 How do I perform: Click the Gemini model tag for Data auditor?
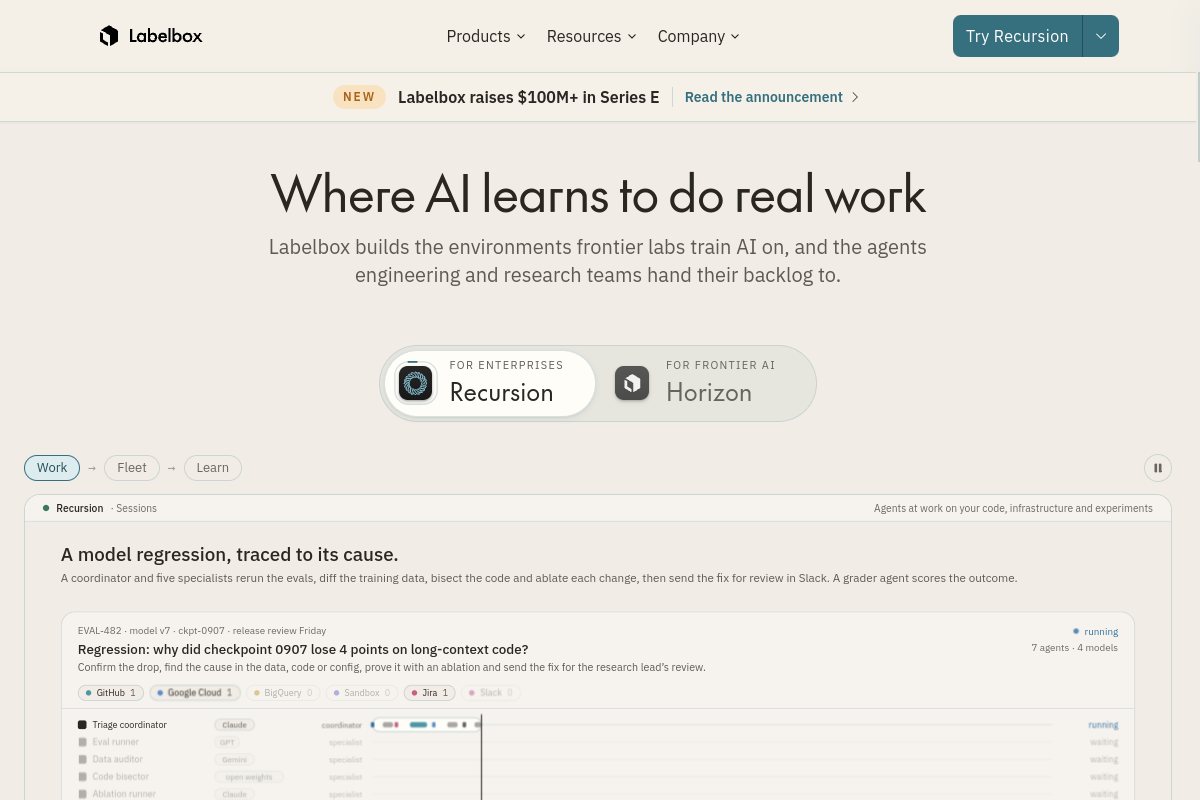234,759
